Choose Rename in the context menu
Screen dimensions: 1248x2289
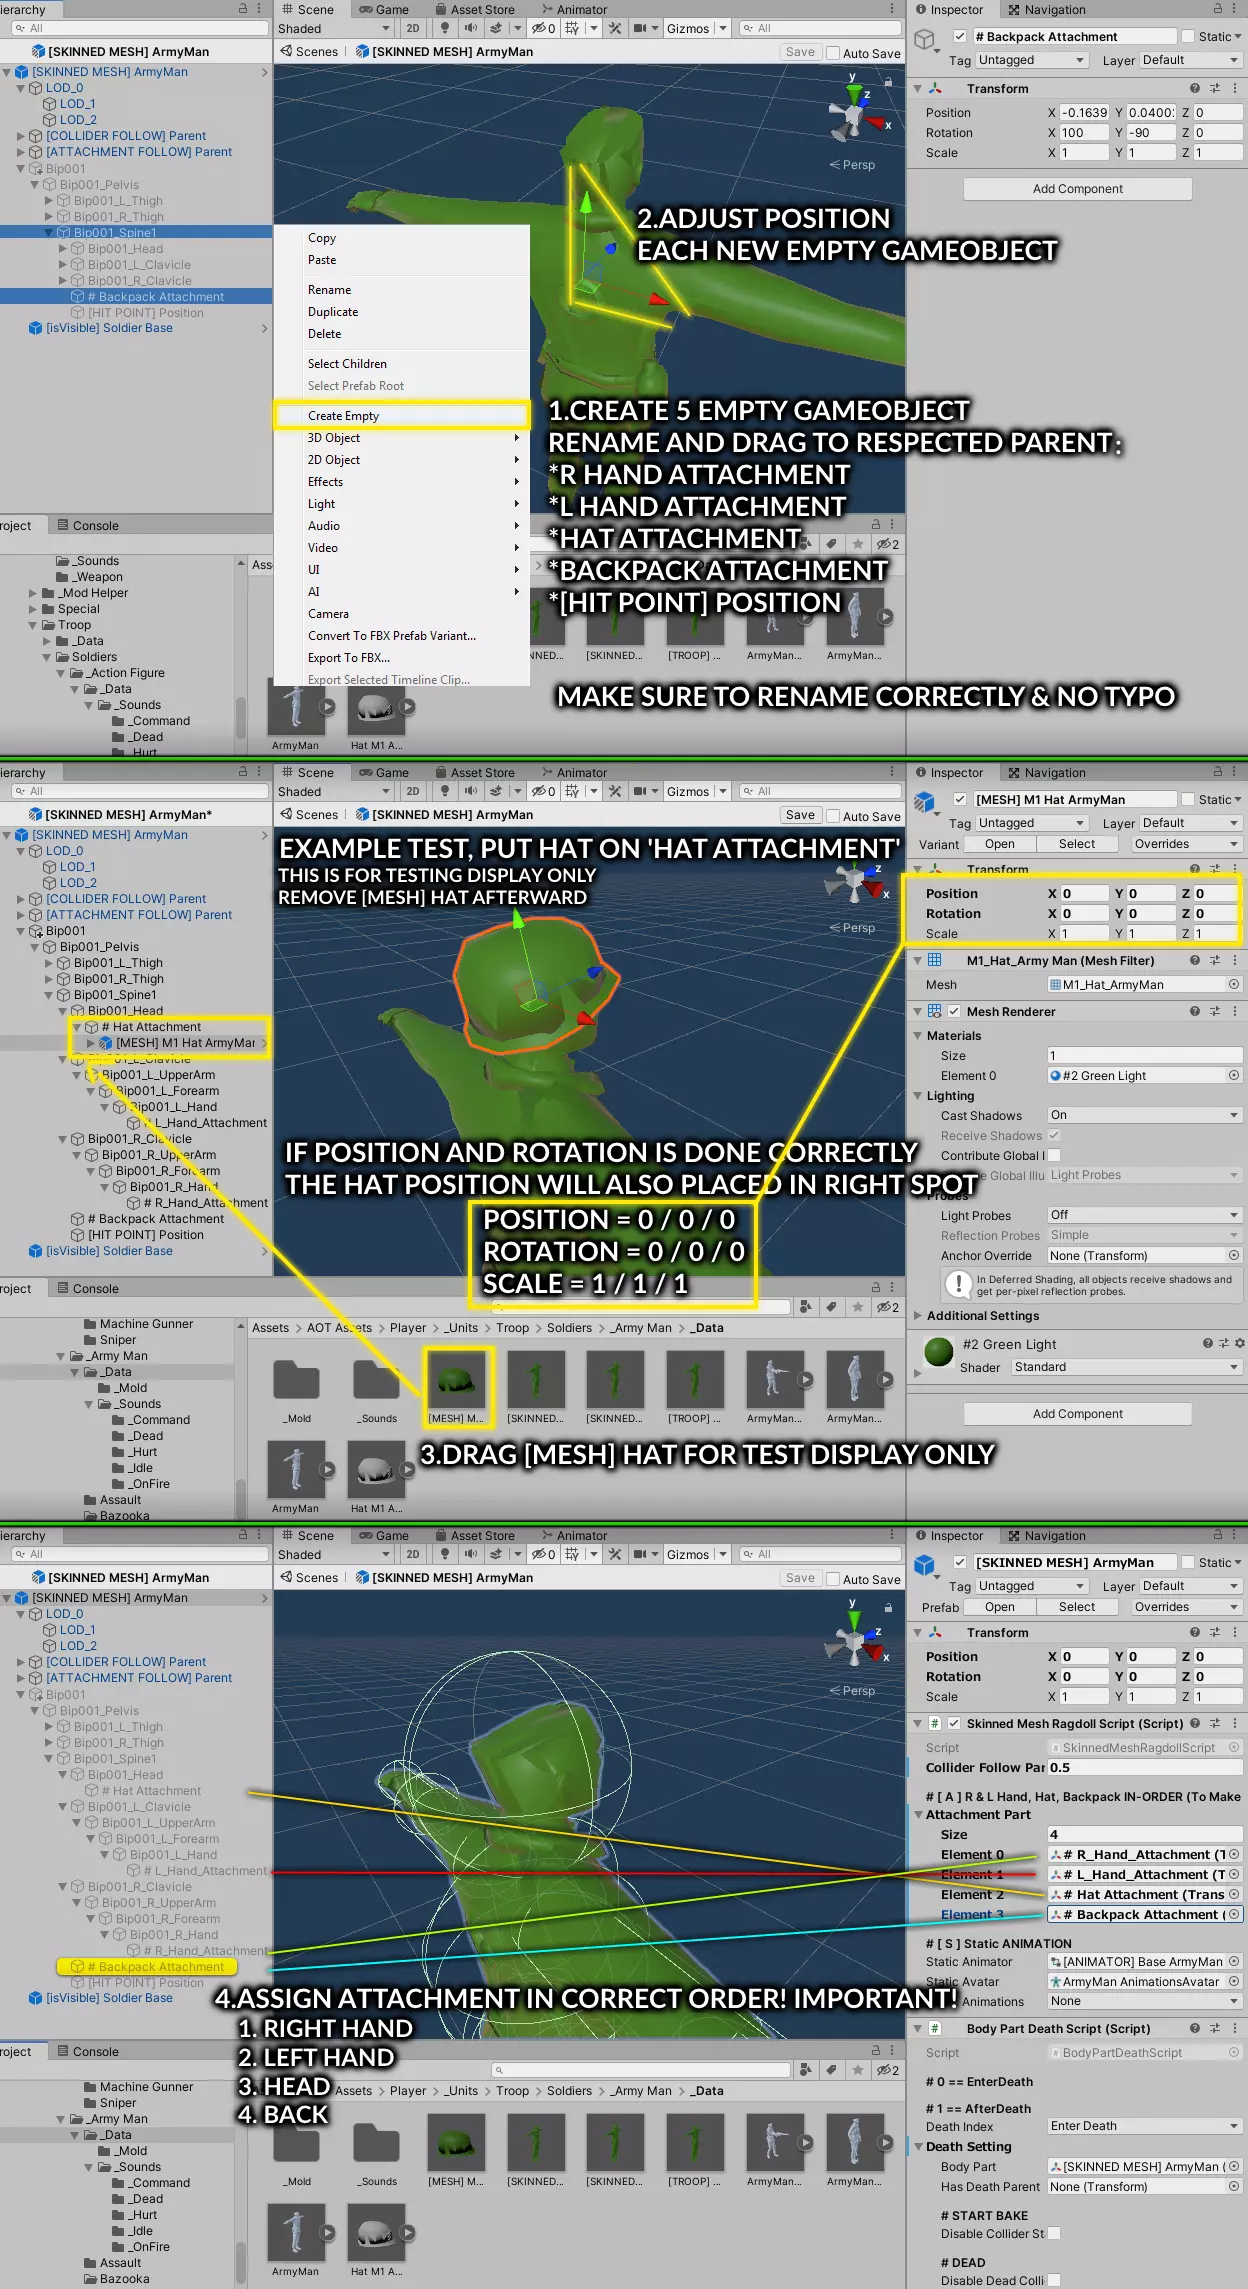tap(402, 290)
